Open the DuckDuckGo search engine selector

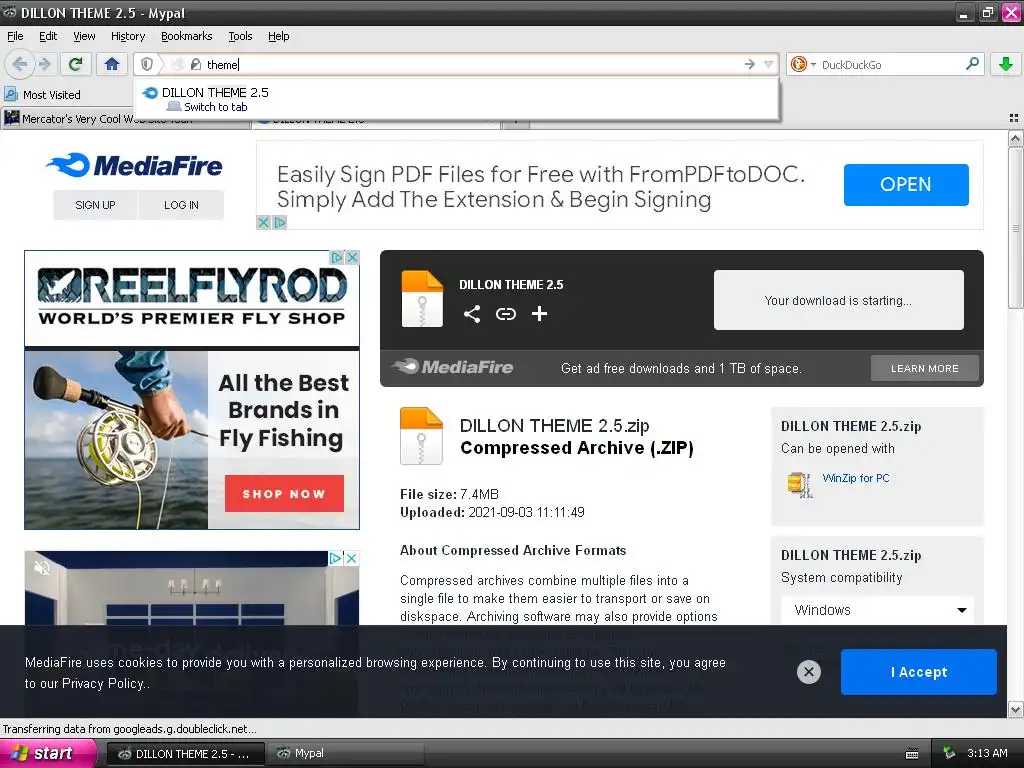pos(803,64)
